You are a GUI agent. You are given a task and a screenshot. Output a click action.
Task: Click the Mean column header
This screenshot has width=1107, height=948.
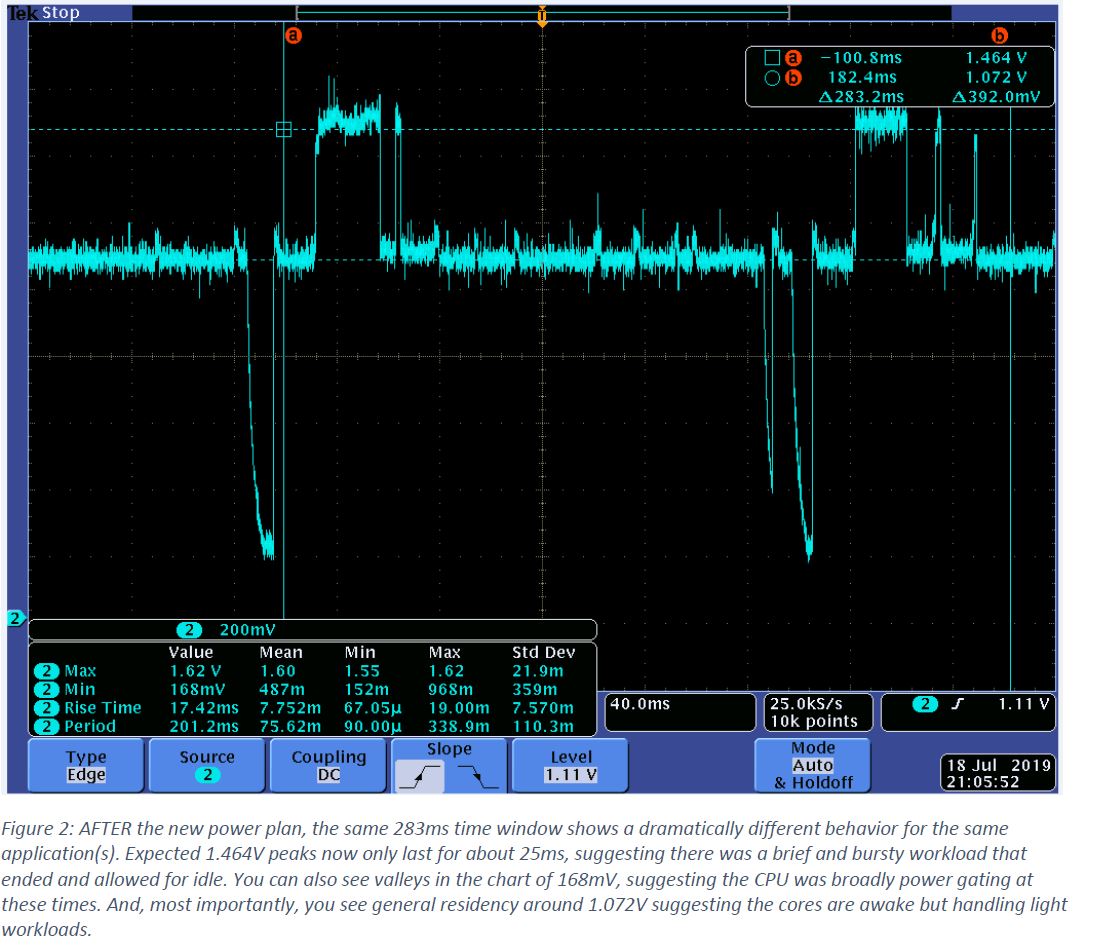click(x=281, y=652)
